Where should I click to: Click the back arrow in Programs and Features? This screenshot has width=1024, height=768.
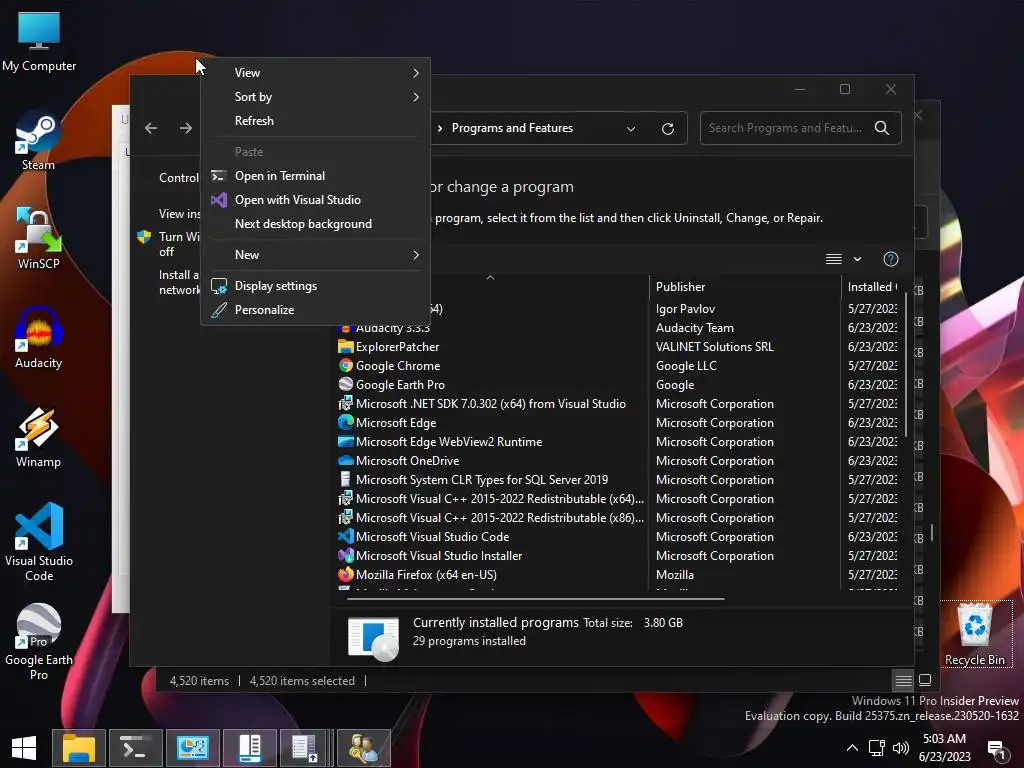point(151,128)
